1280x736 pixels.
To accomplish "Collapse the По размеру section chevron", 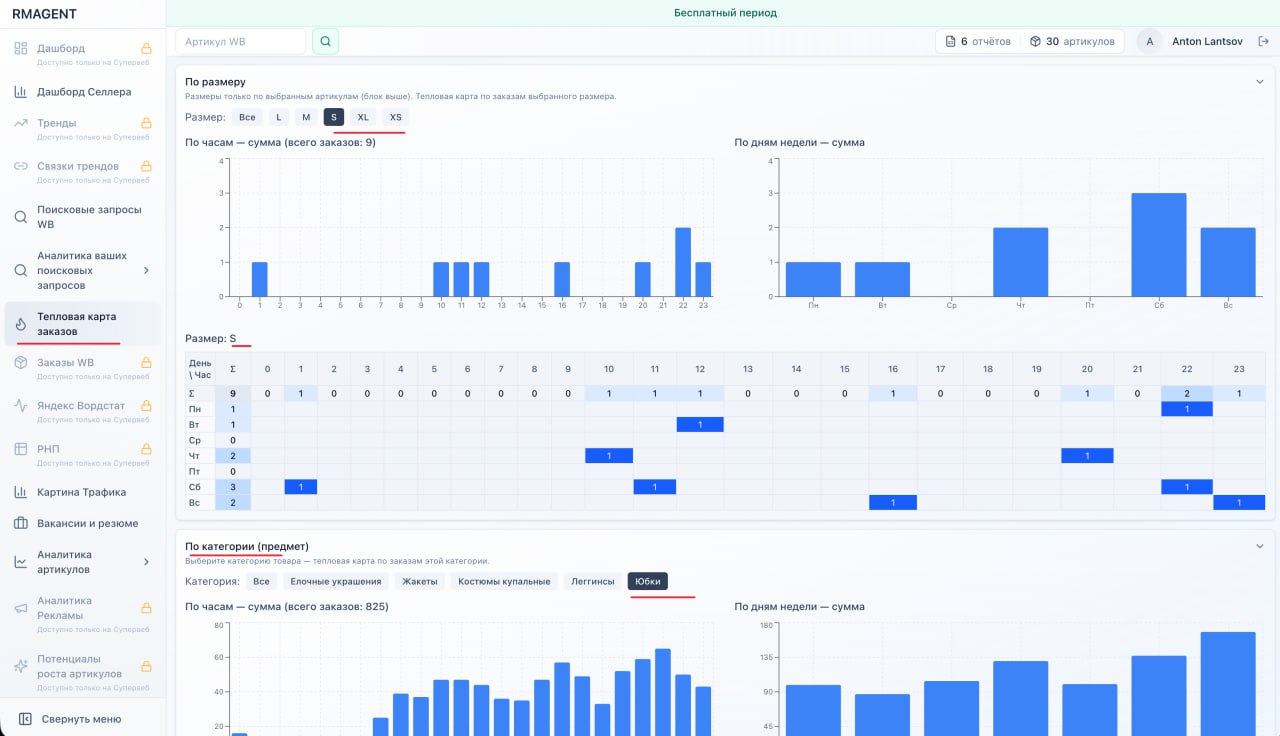I will point(1260,82).
